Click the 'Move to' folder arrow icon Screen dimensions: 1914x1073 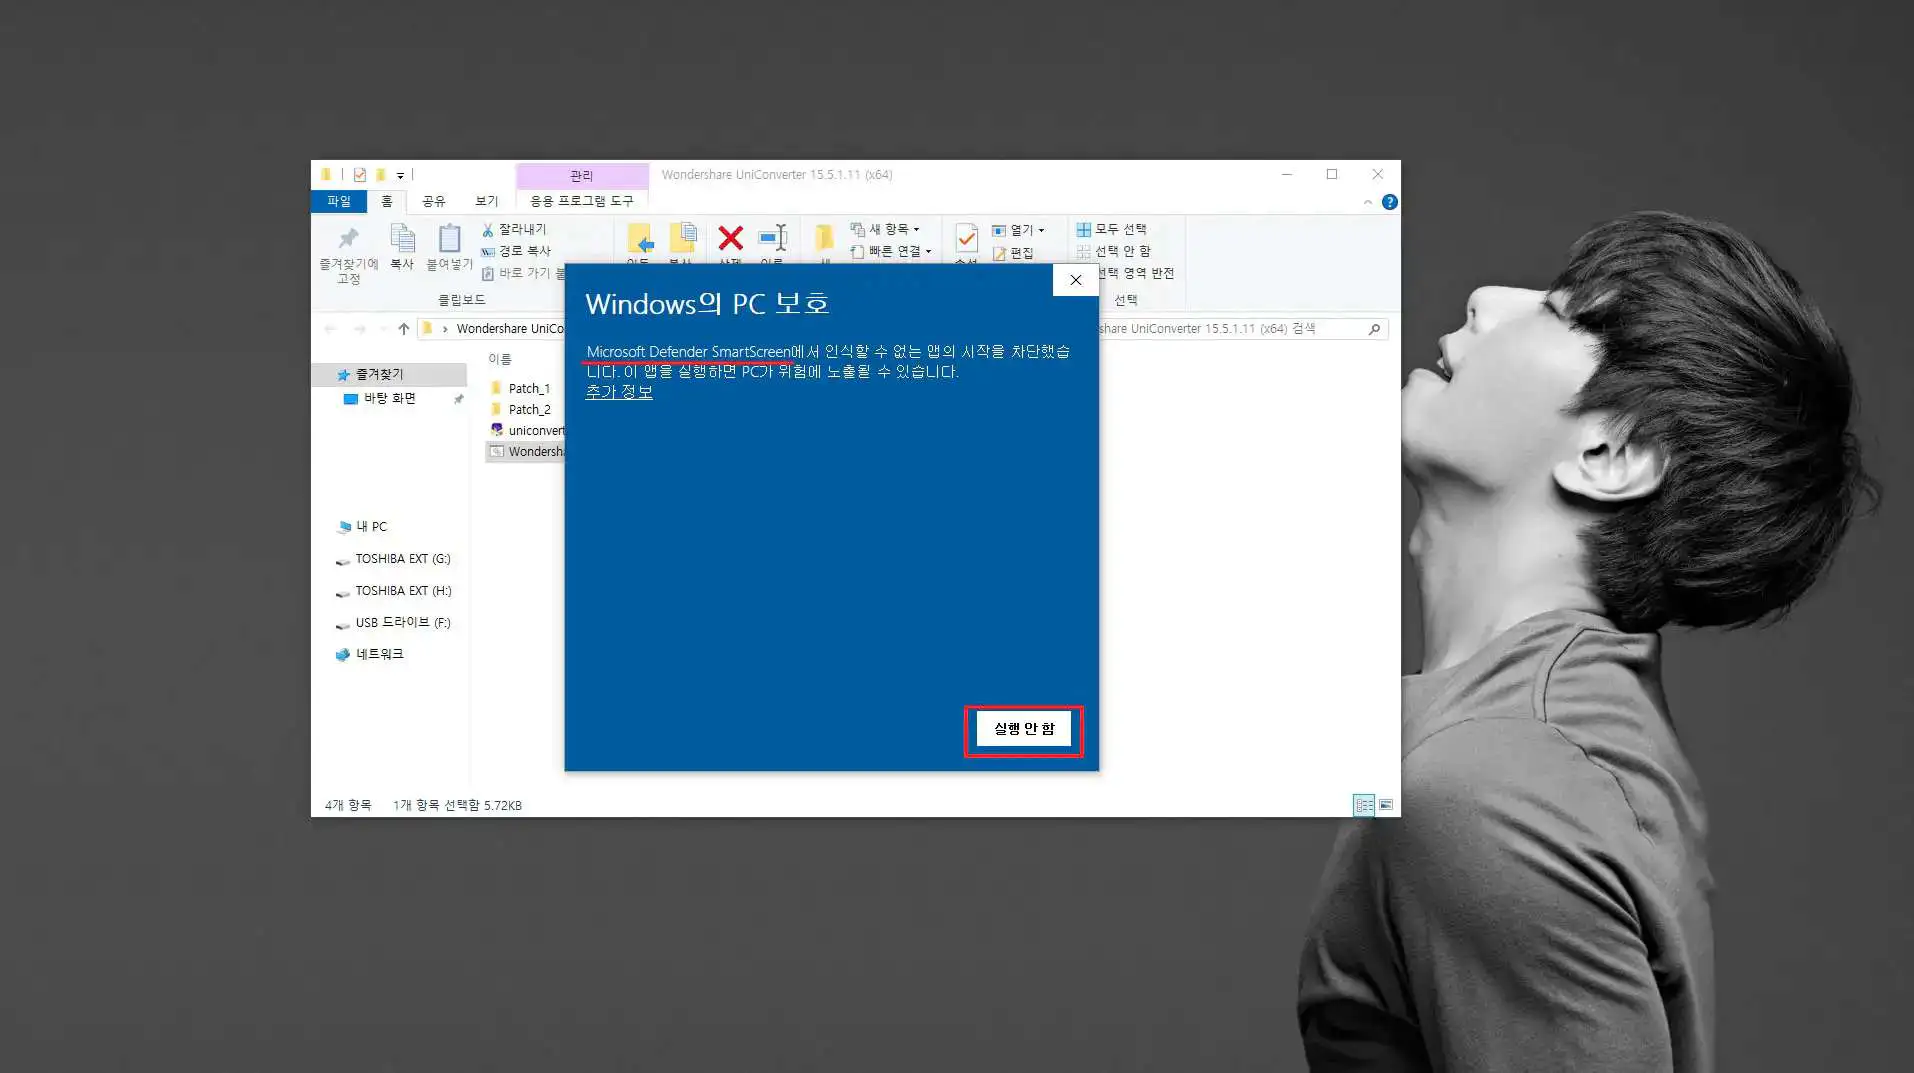[x=640, y=238]
